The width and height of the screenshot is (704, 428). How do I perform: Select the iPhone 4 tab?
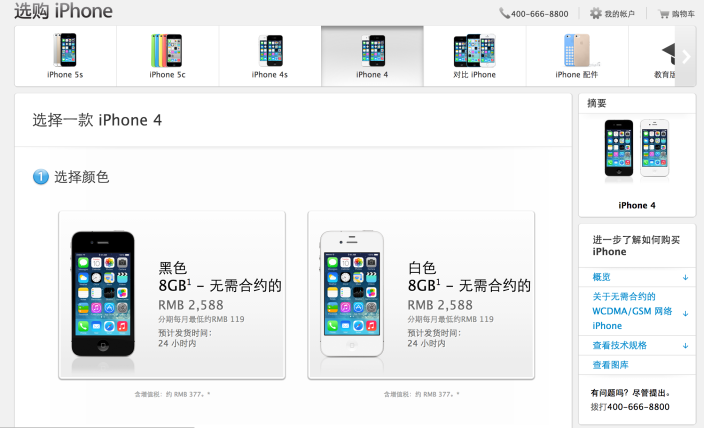(372, 56)
